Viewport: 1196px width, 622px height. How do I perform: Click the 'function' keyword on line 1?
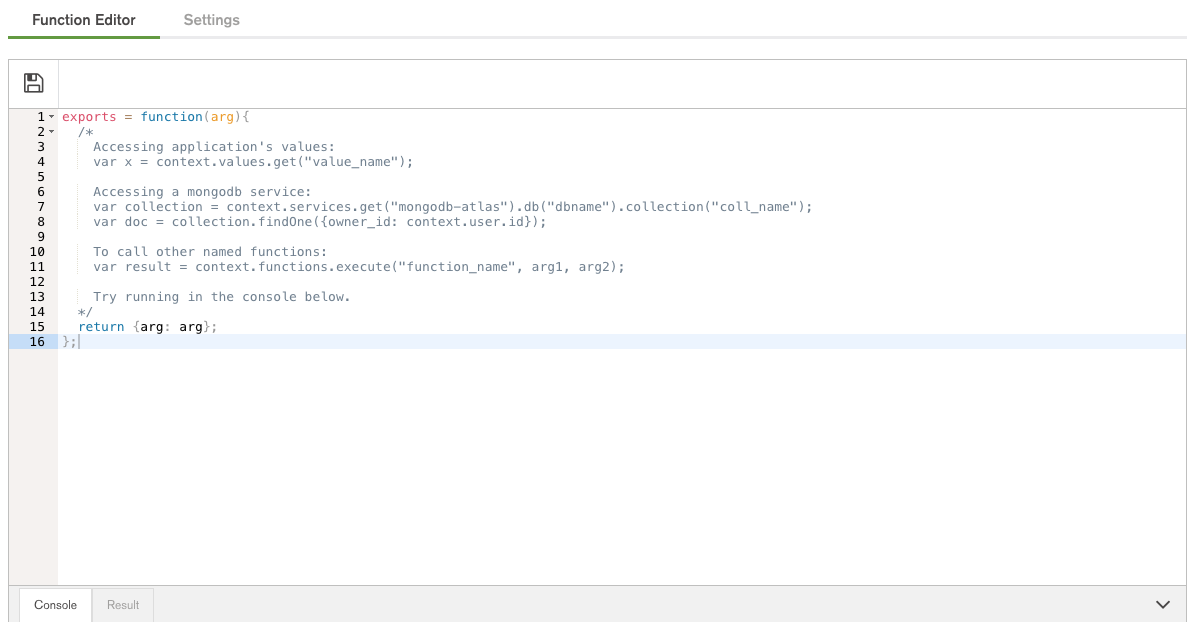pos(172,117)
